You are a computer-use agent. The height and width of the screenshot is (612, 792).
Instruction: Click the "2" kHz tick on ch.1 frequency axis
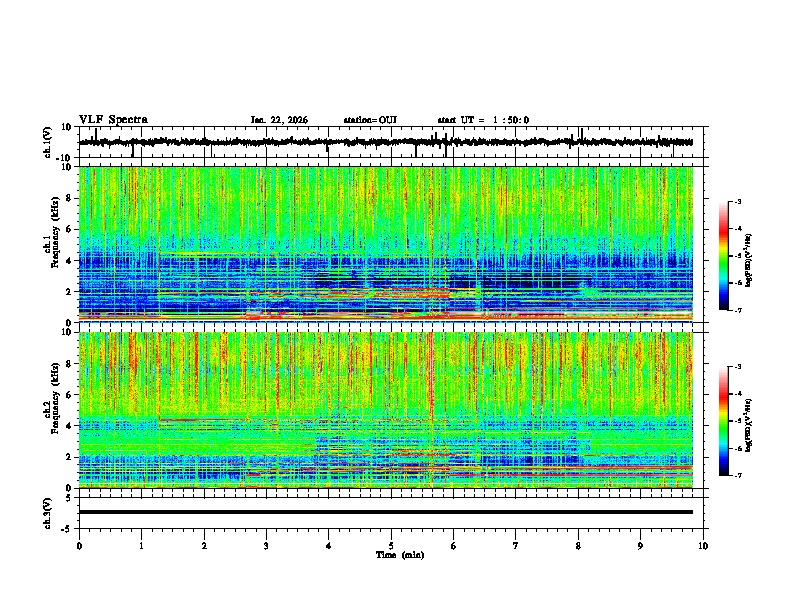point(69,291)
